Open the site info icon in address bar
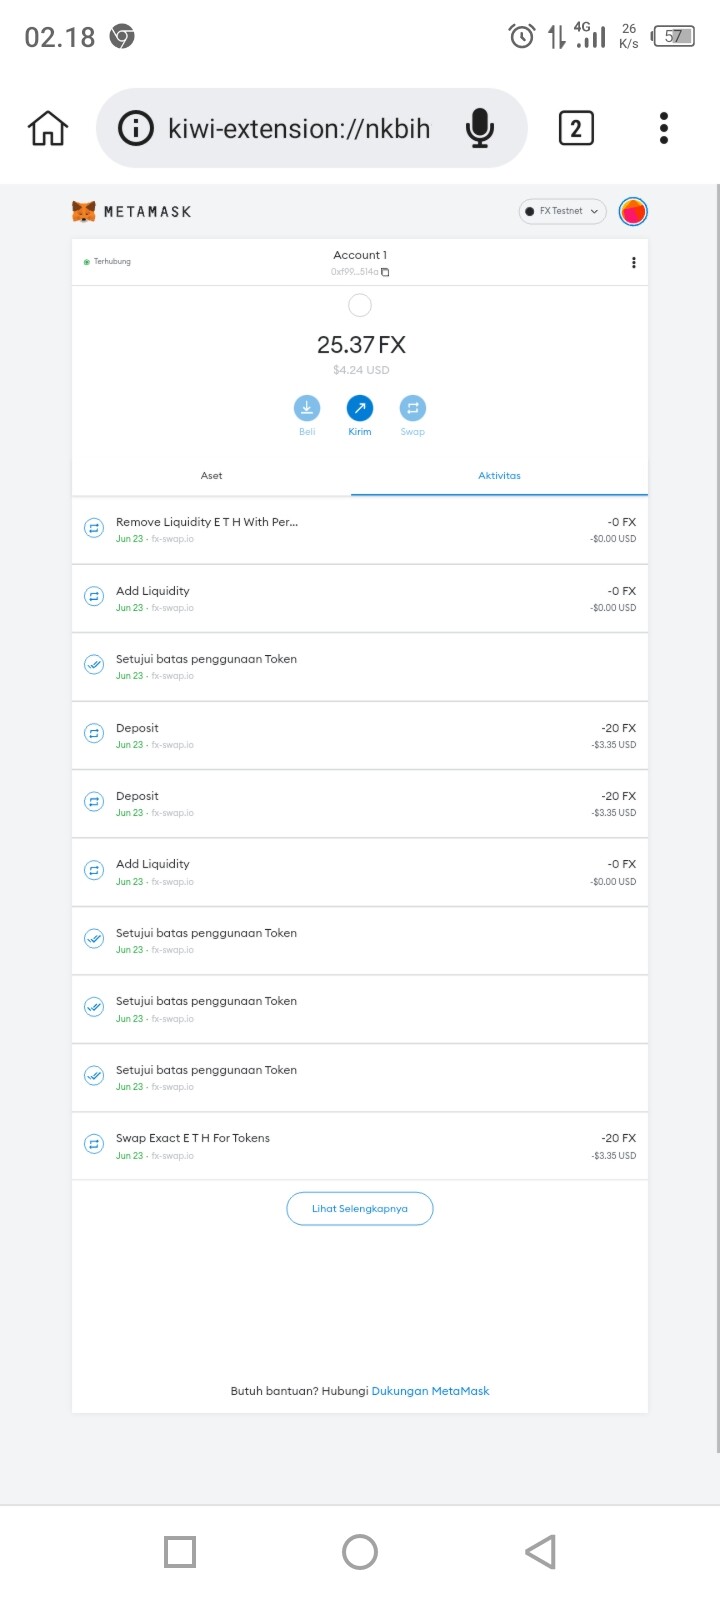Screen dimensions: 720x1600 tap(136, 128)
